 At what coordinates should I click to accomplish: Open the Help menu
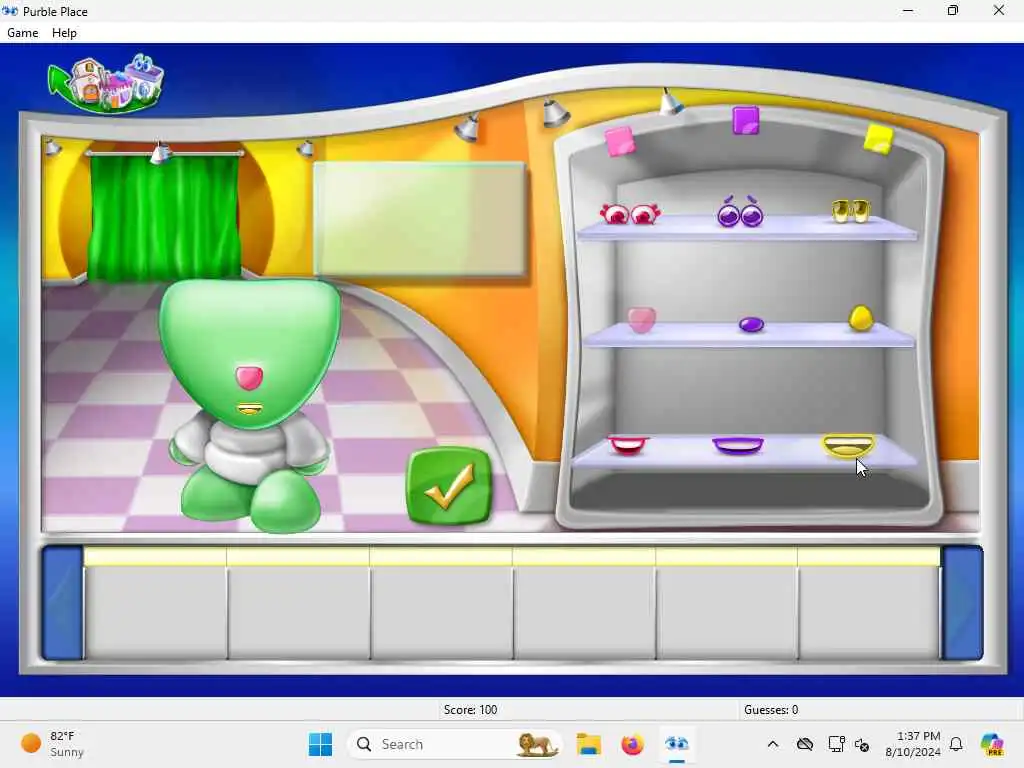pos(64,33)
